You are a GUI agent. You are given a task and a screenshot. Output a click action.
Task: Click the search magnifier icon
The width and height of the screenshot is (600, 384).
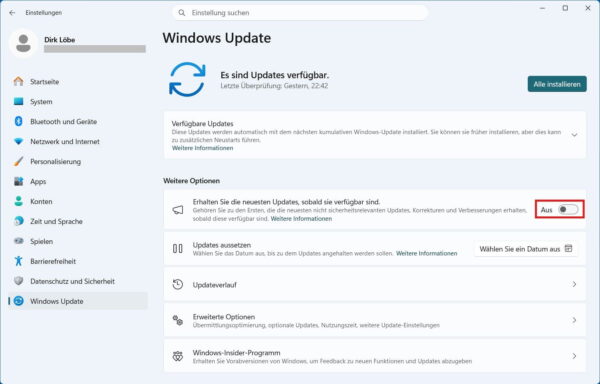click(182, 13)
